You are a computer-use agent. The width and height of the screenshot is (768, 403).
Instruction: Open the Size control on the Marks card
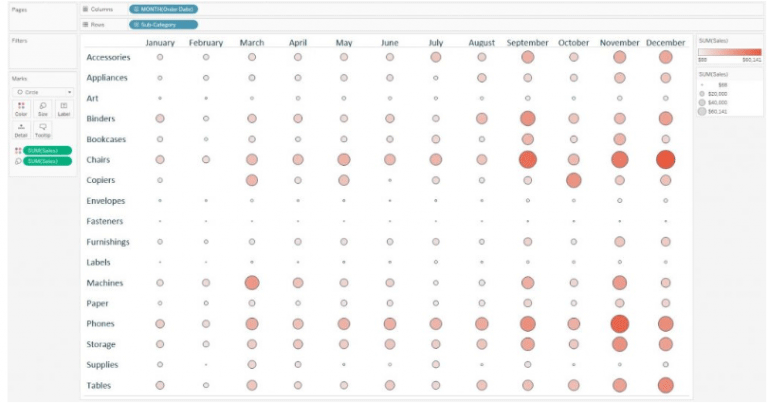[42, 108]
